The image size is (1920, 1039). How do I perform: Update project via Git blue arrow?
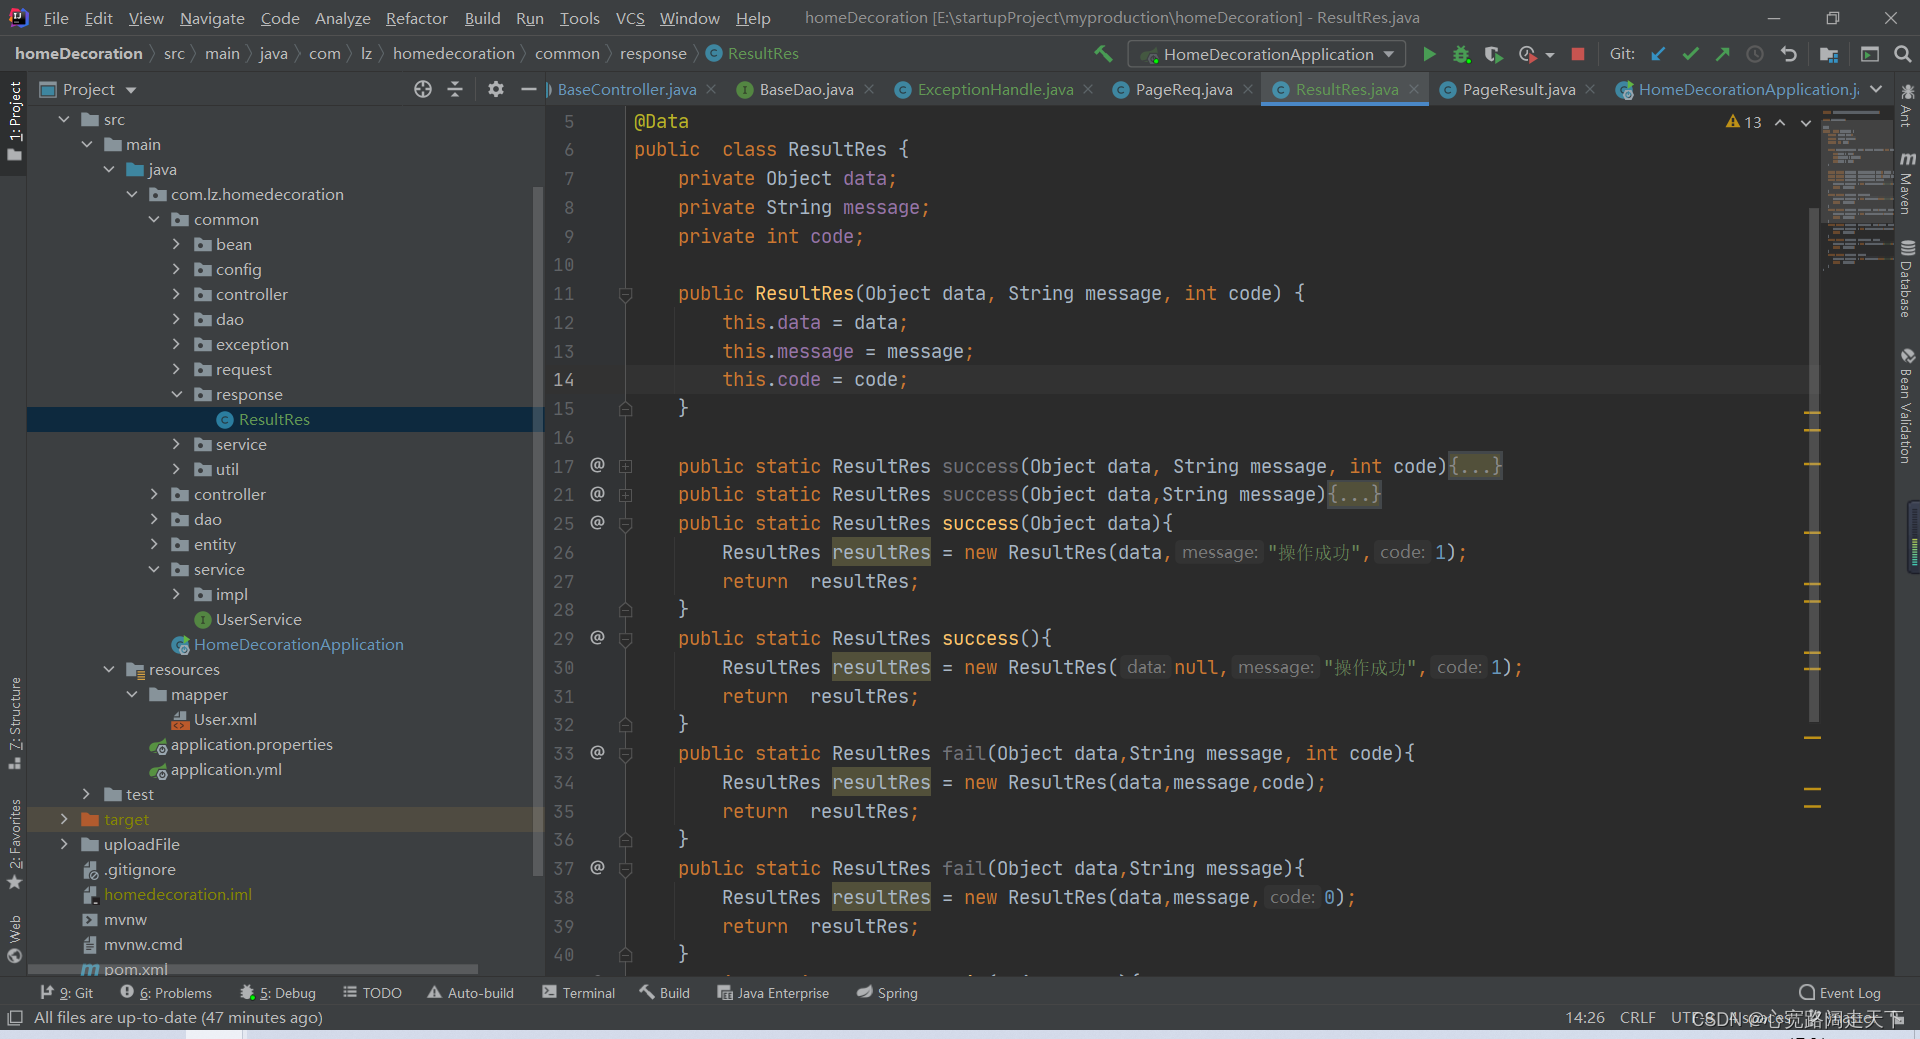(x=1658, y=54)
